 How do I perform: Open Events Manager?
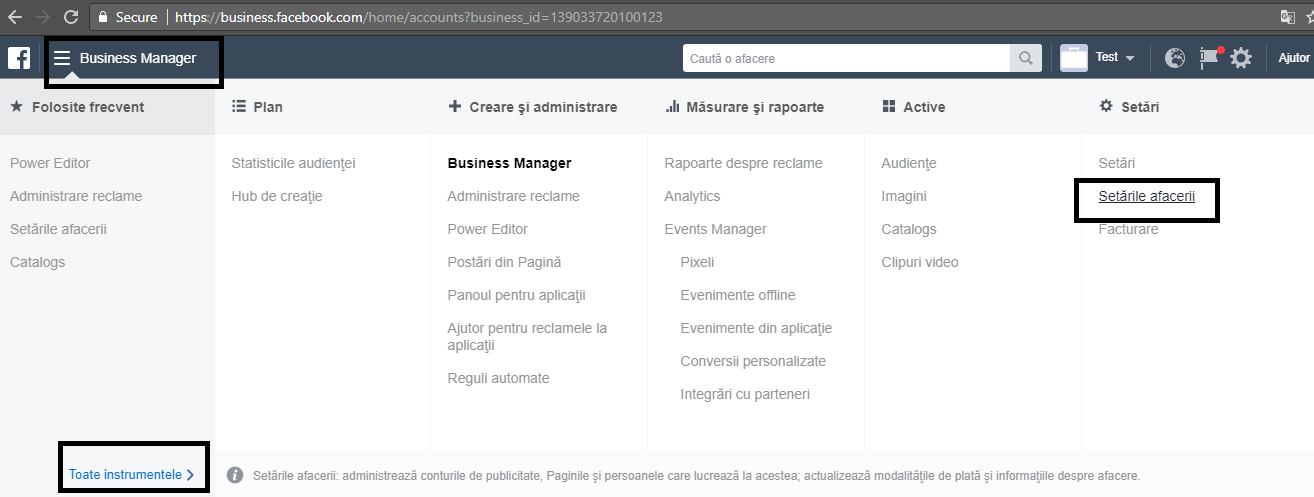pyautogui.click(x=715, y=229)
